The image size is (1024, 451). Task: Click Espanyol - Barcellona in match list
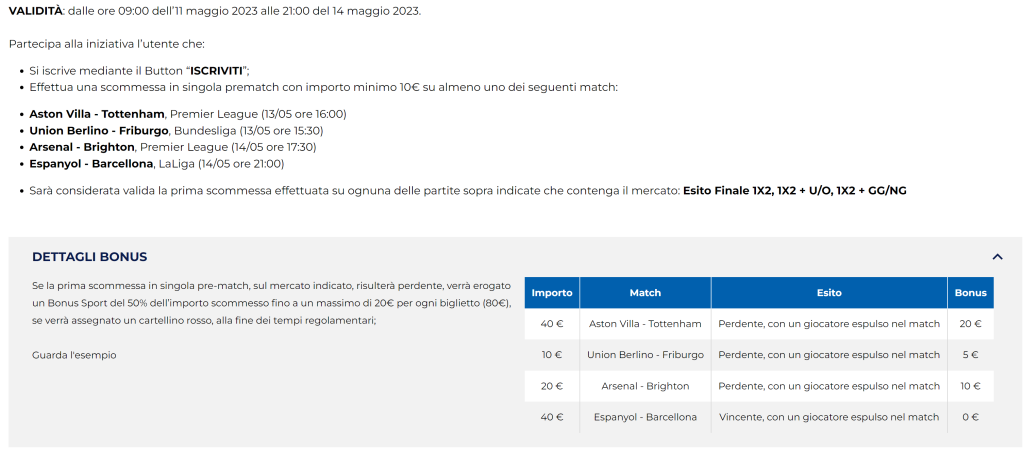click(91, 164)
